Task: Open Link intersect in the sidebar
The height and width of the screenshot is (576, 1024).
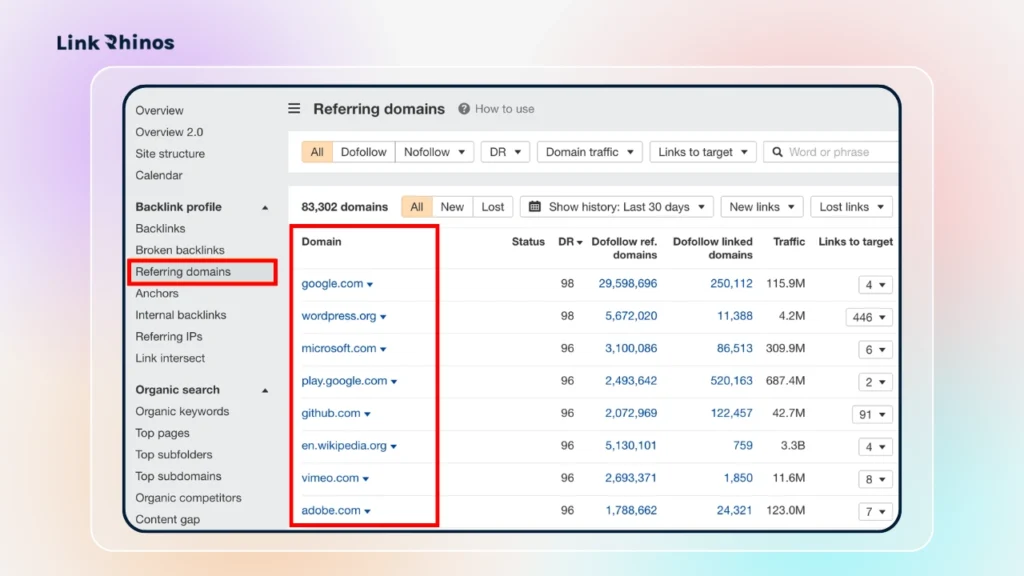Action: [x=170, y=358]
